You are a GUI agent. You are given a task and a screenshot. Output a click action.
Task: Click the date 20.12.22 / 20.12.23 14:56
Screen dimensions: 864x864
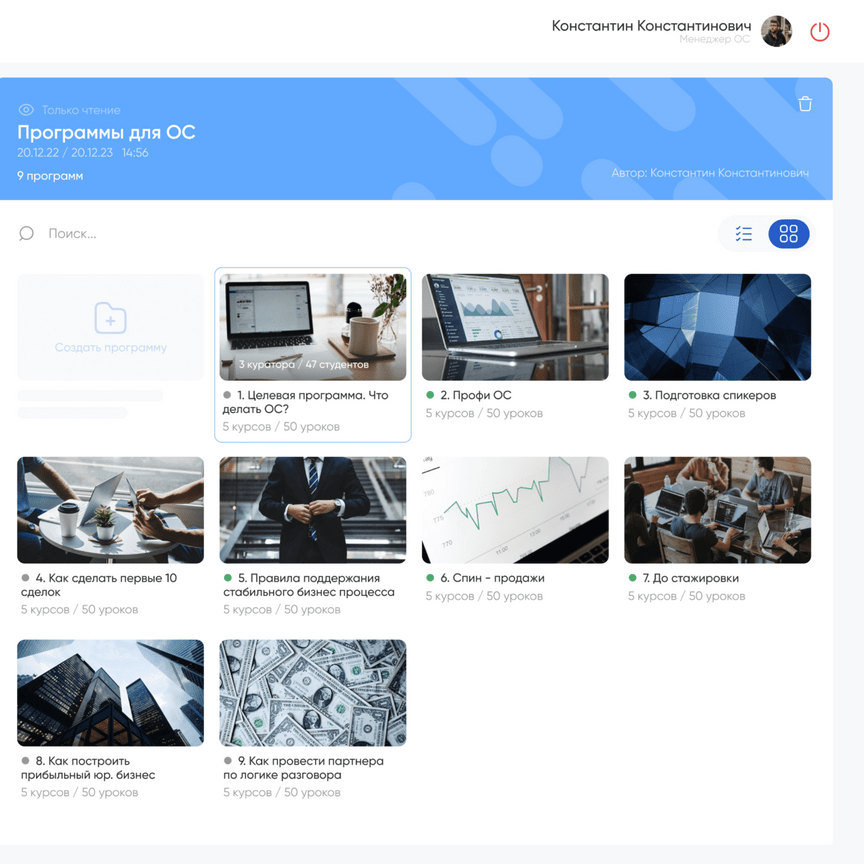click(83, 153)
